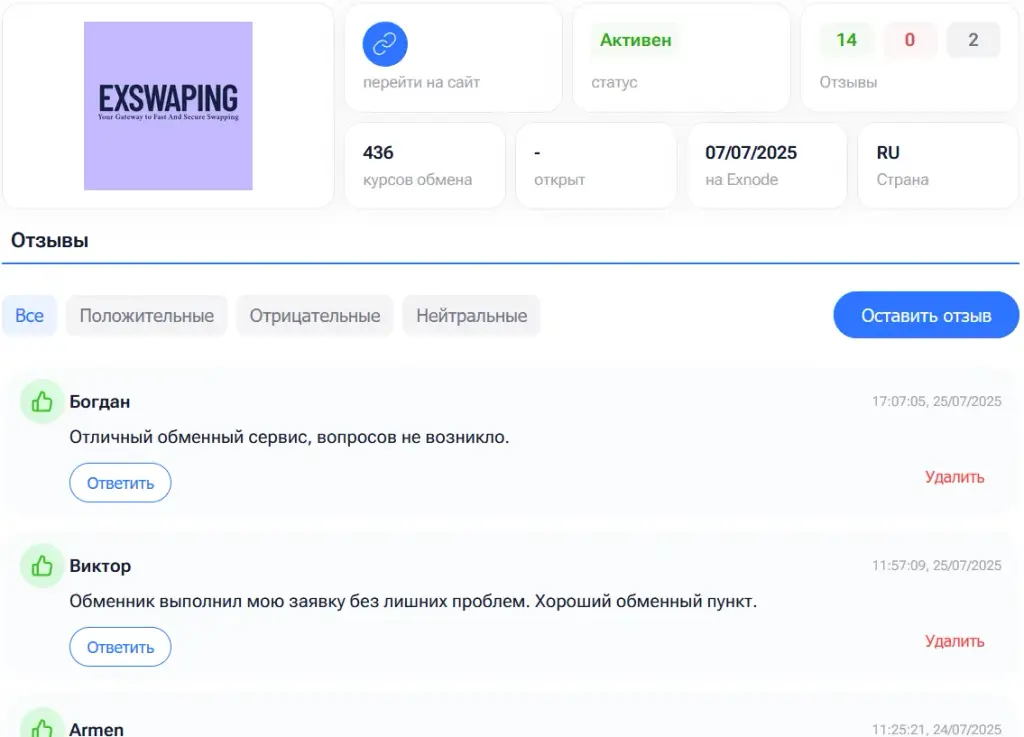Screen dimensions: 1024x737
Task: Click the thumbs-up icon next to Armen
Action: (x=42, y=725)
